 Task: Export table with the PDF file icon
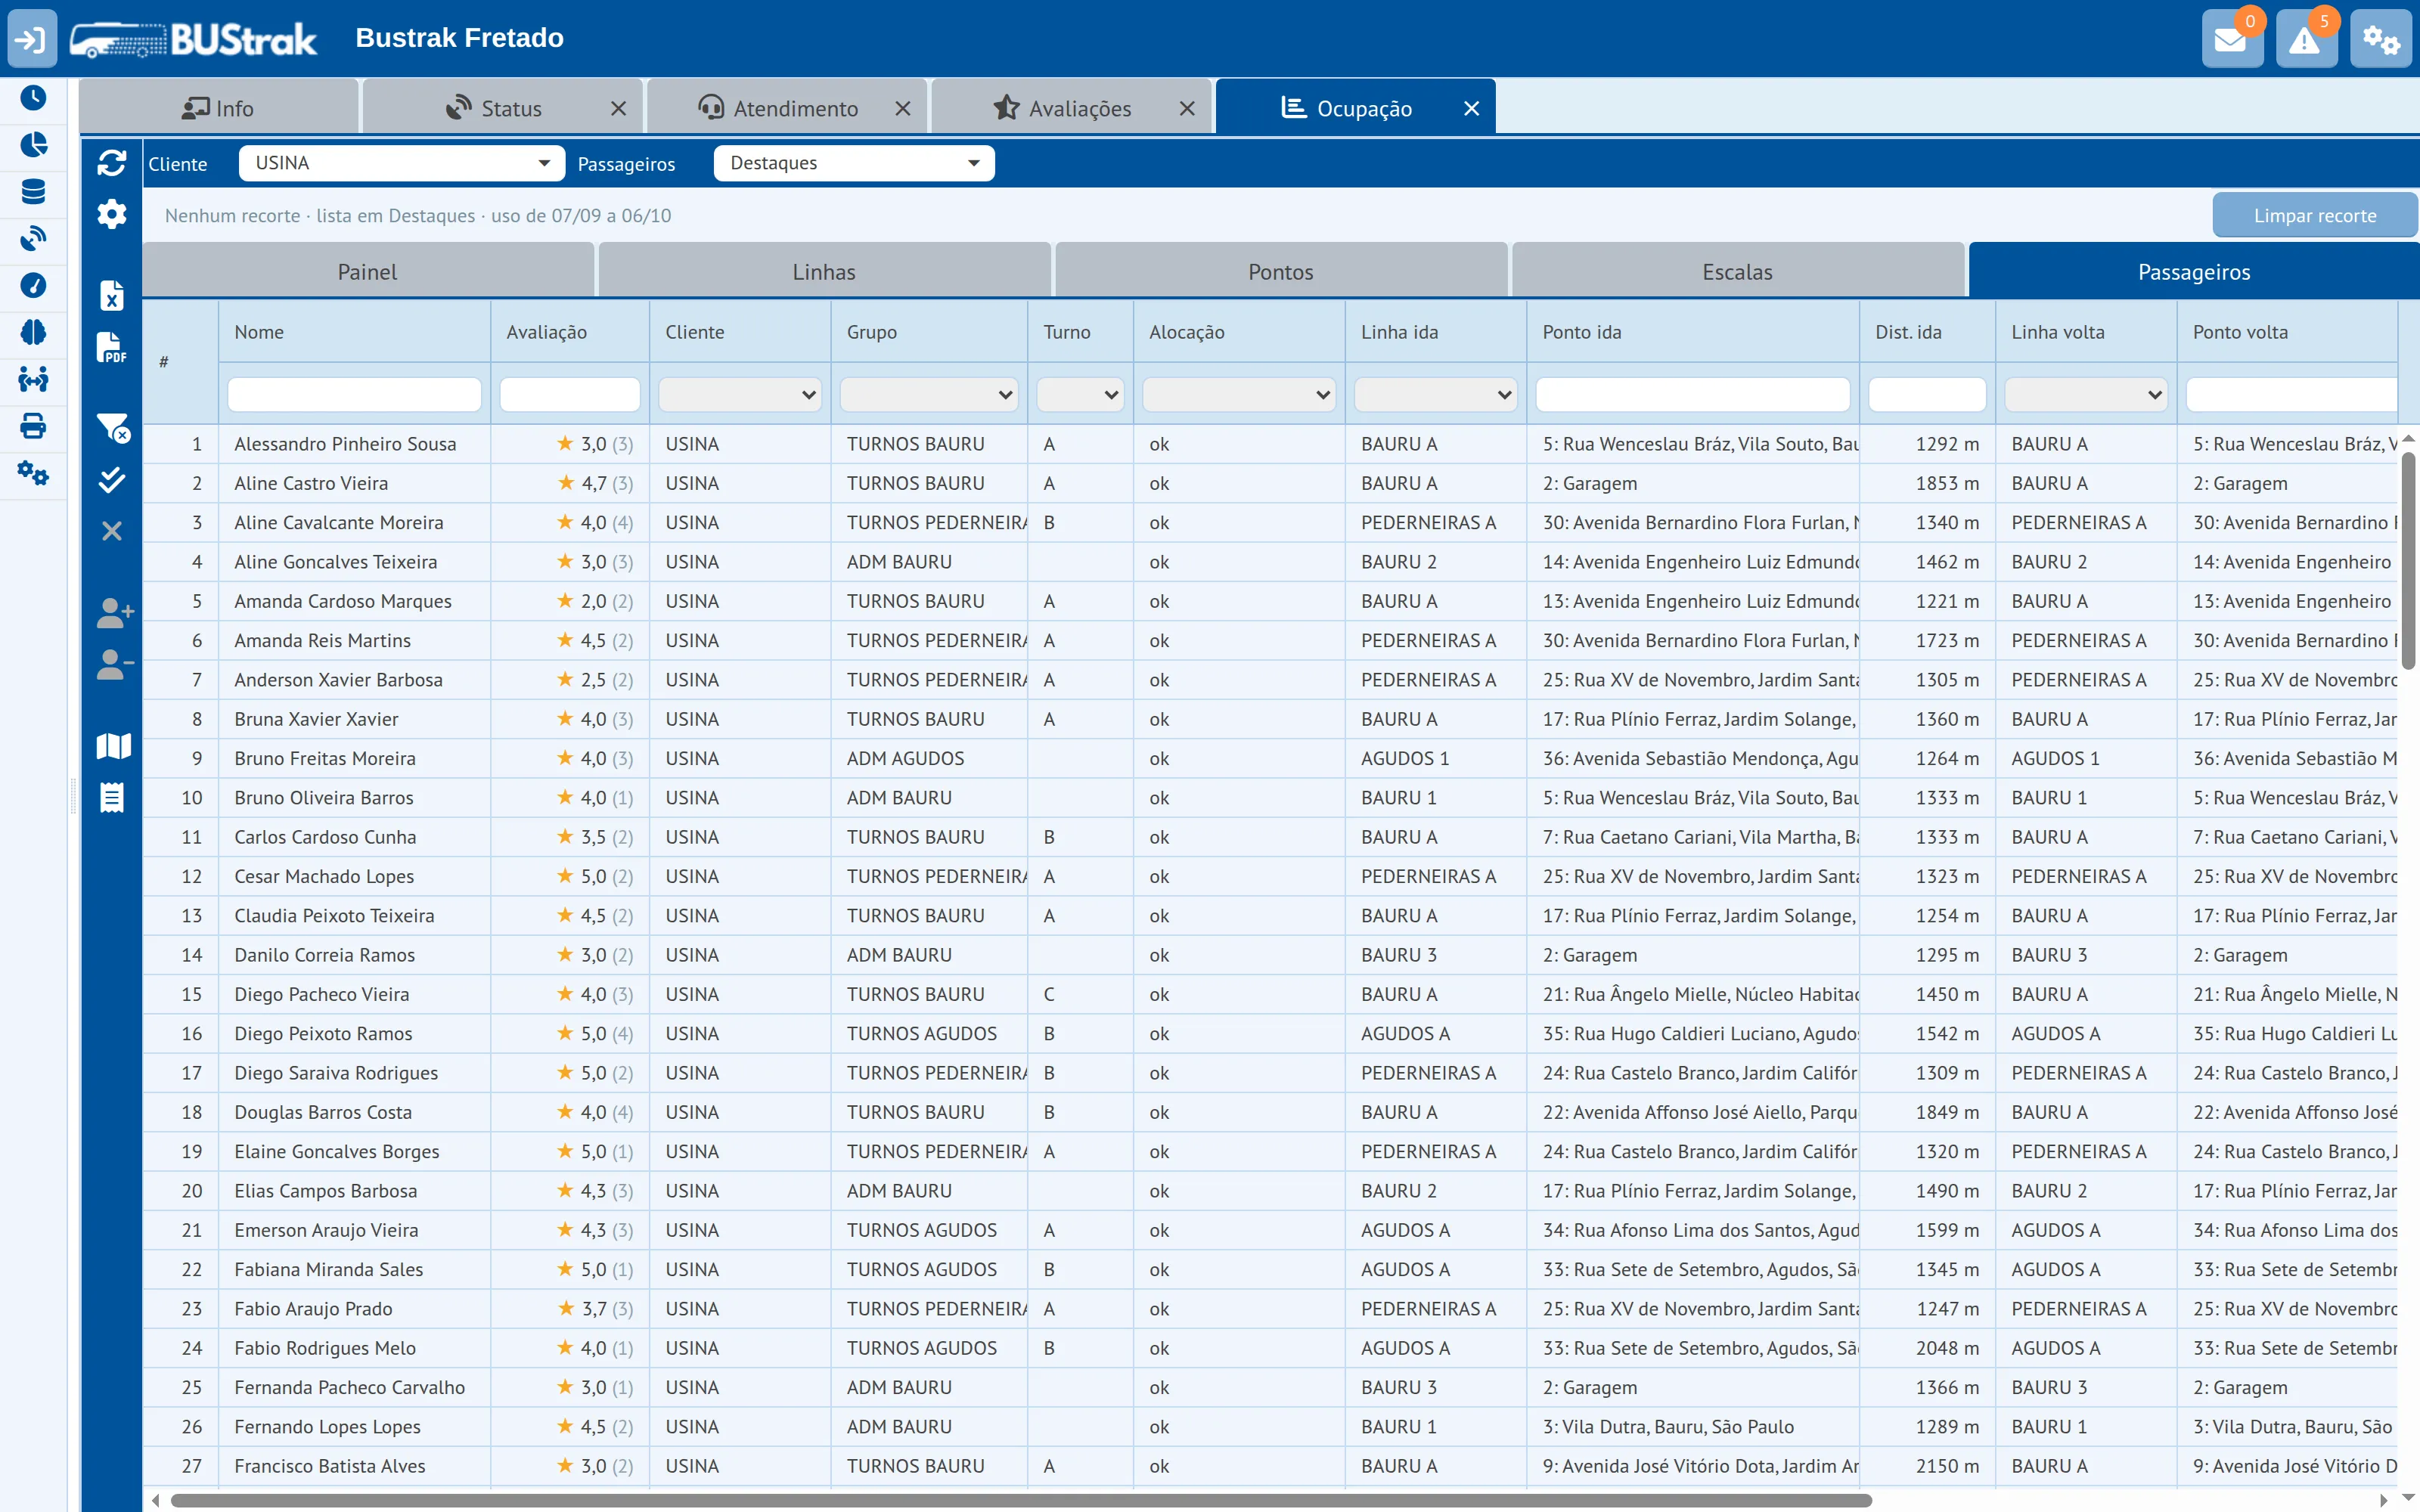[x=112, y=347]
